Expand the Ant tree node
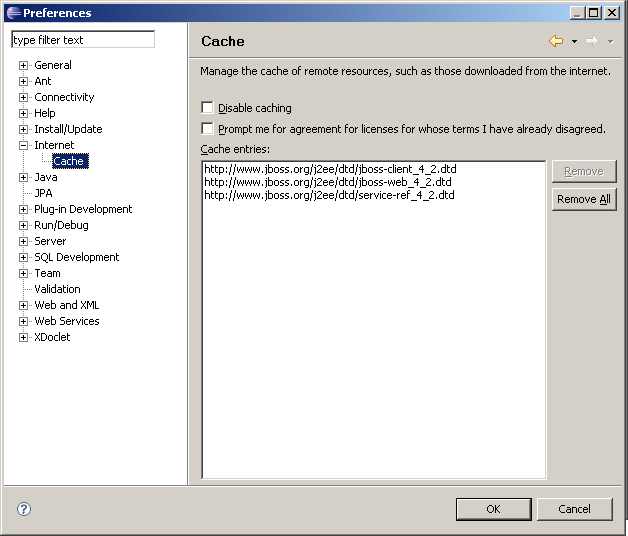The image size is (628, 536). click(x=23, y=81)
